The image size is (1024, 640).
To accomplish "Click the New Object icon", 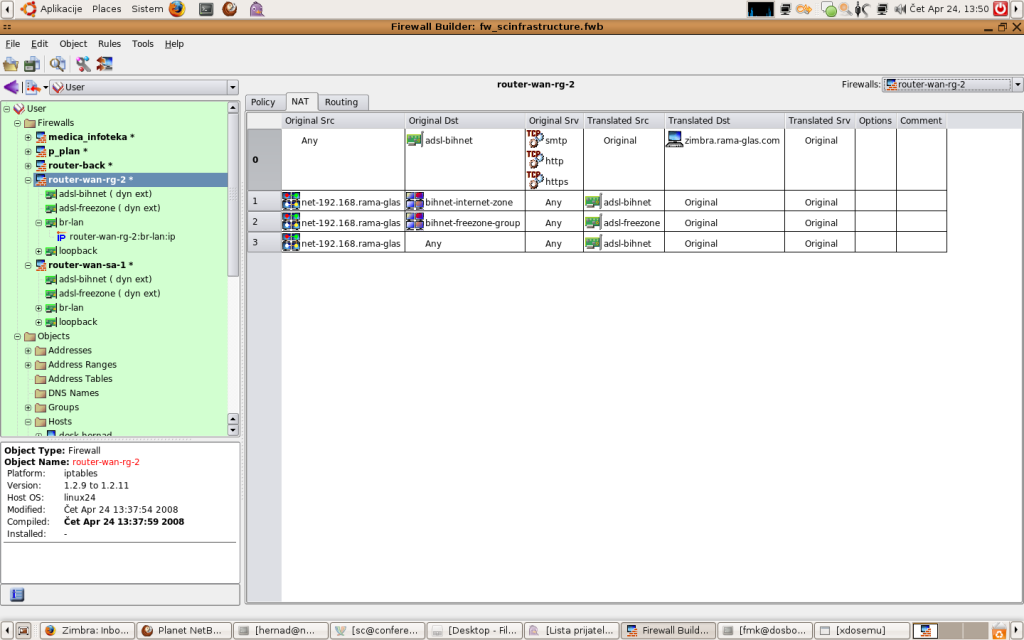I will pos(34,87).
